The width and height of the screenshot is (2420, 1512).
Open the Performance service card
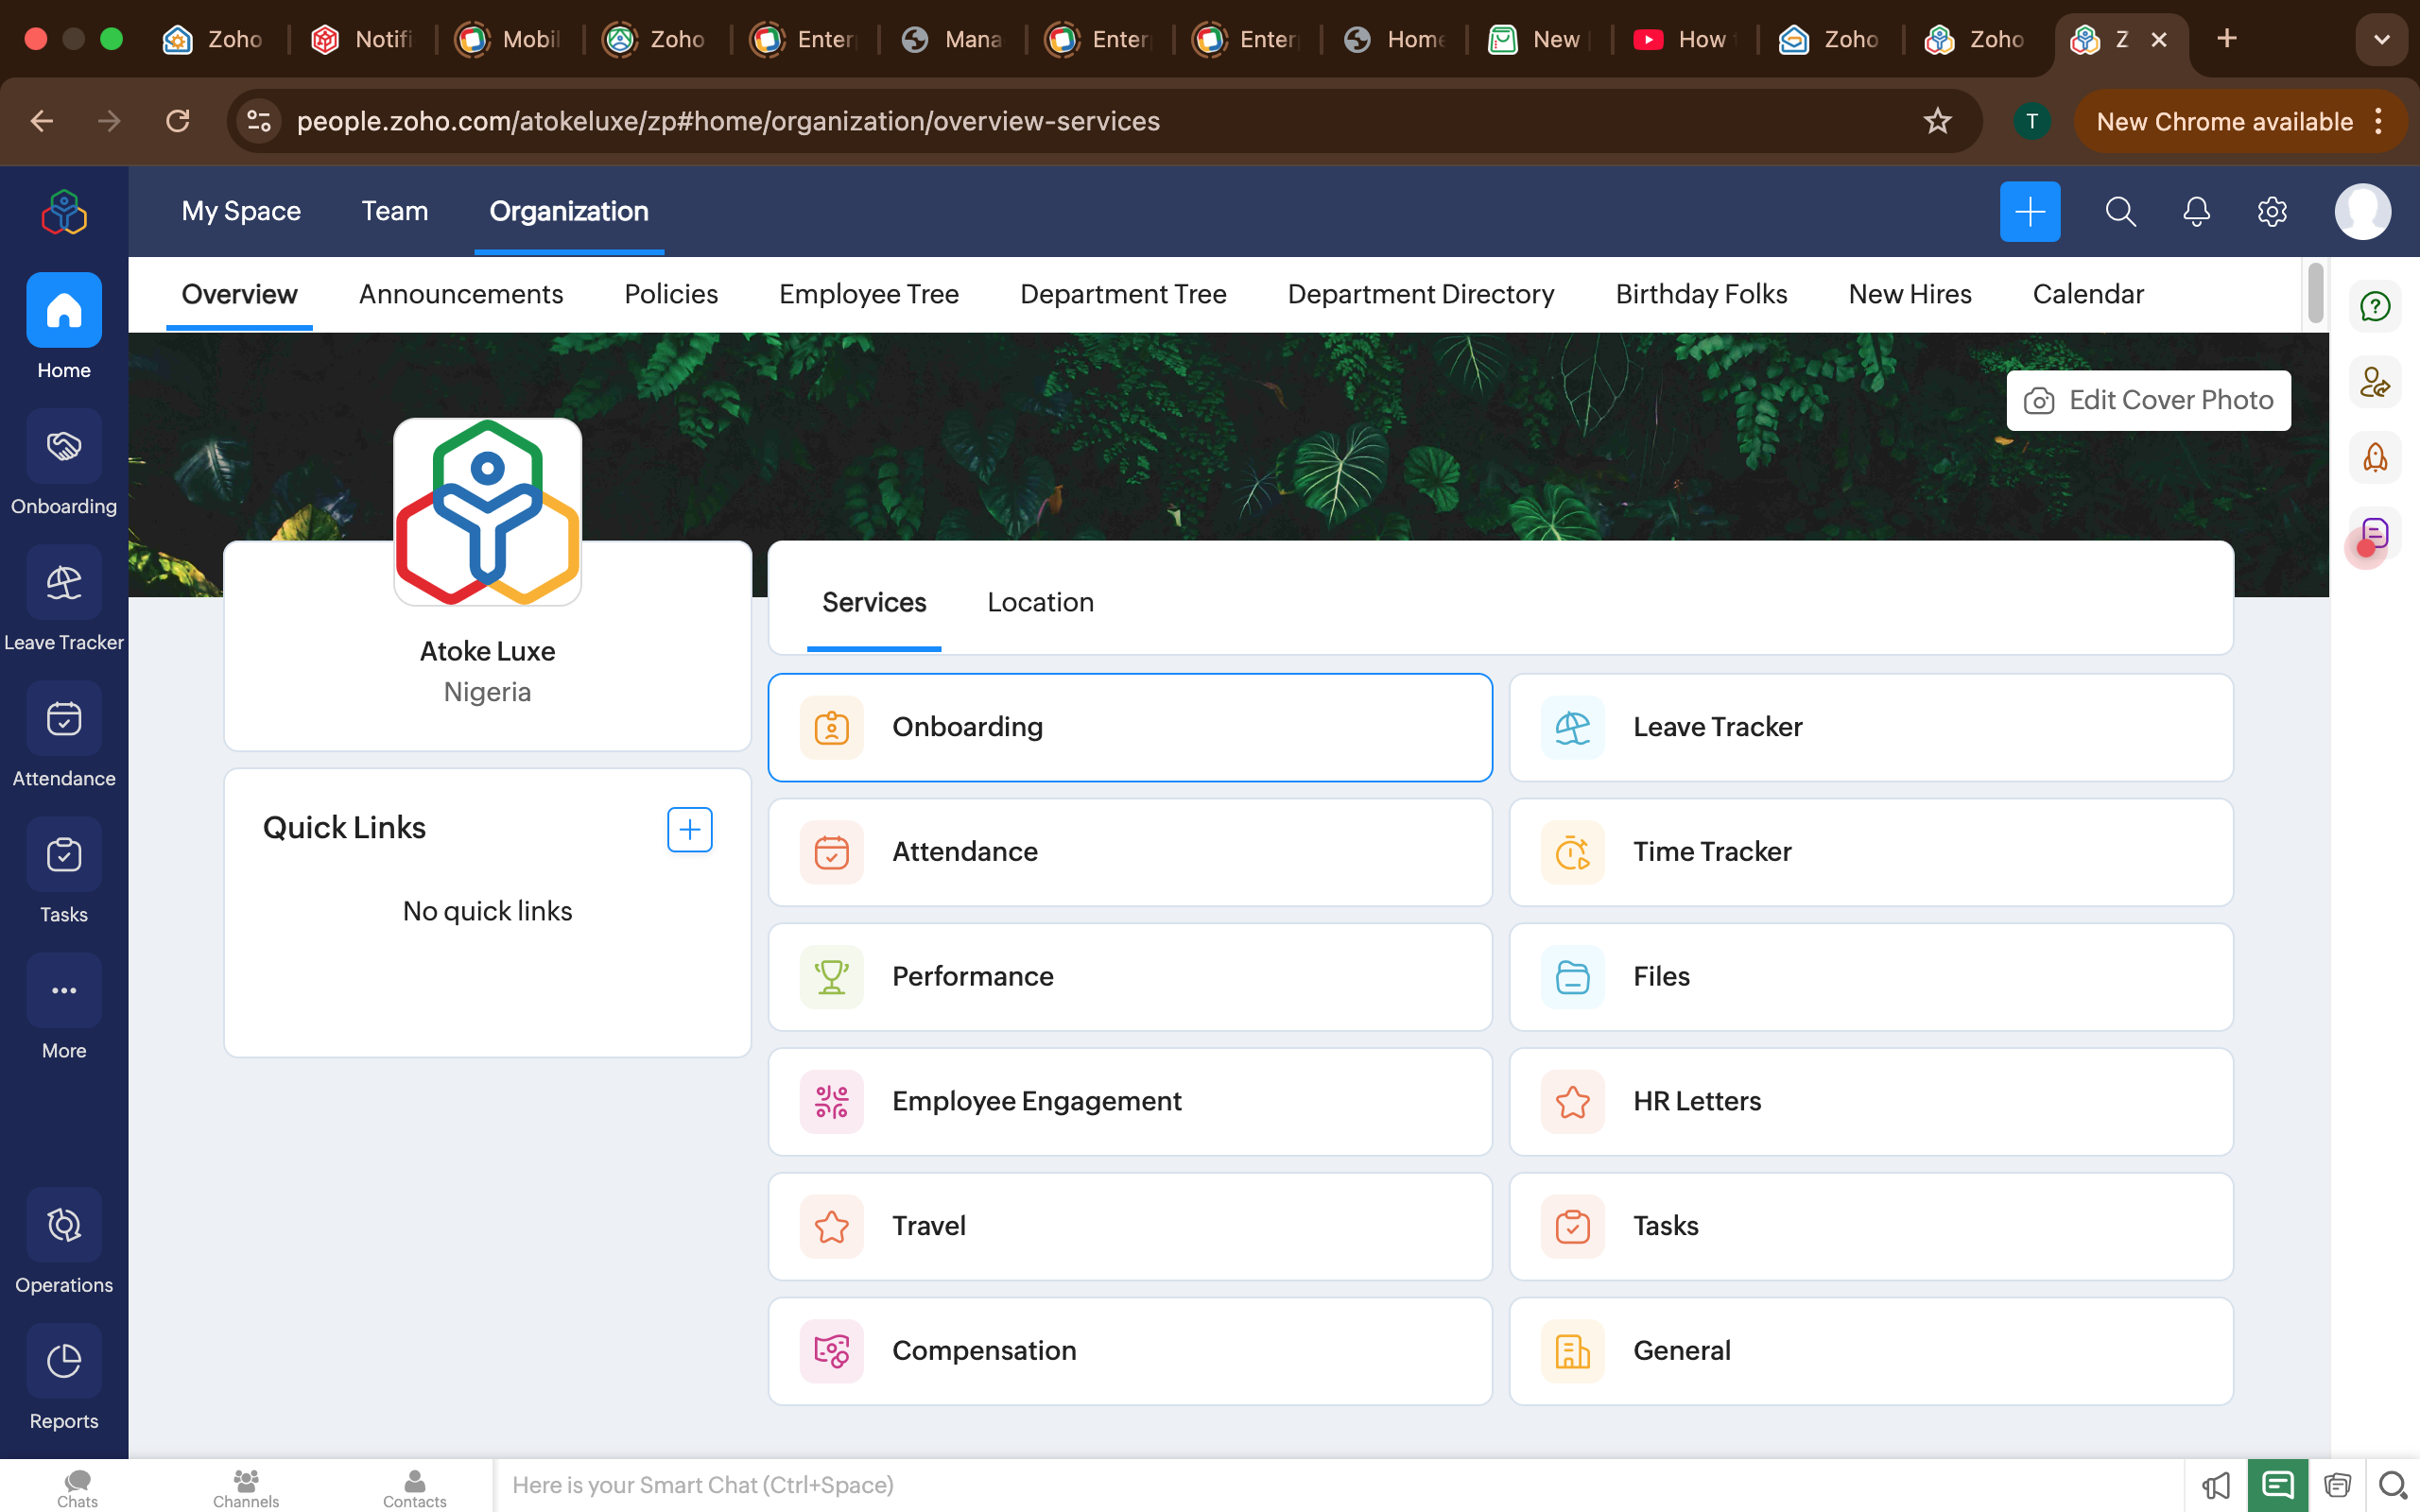click(x=1129, y=976)
